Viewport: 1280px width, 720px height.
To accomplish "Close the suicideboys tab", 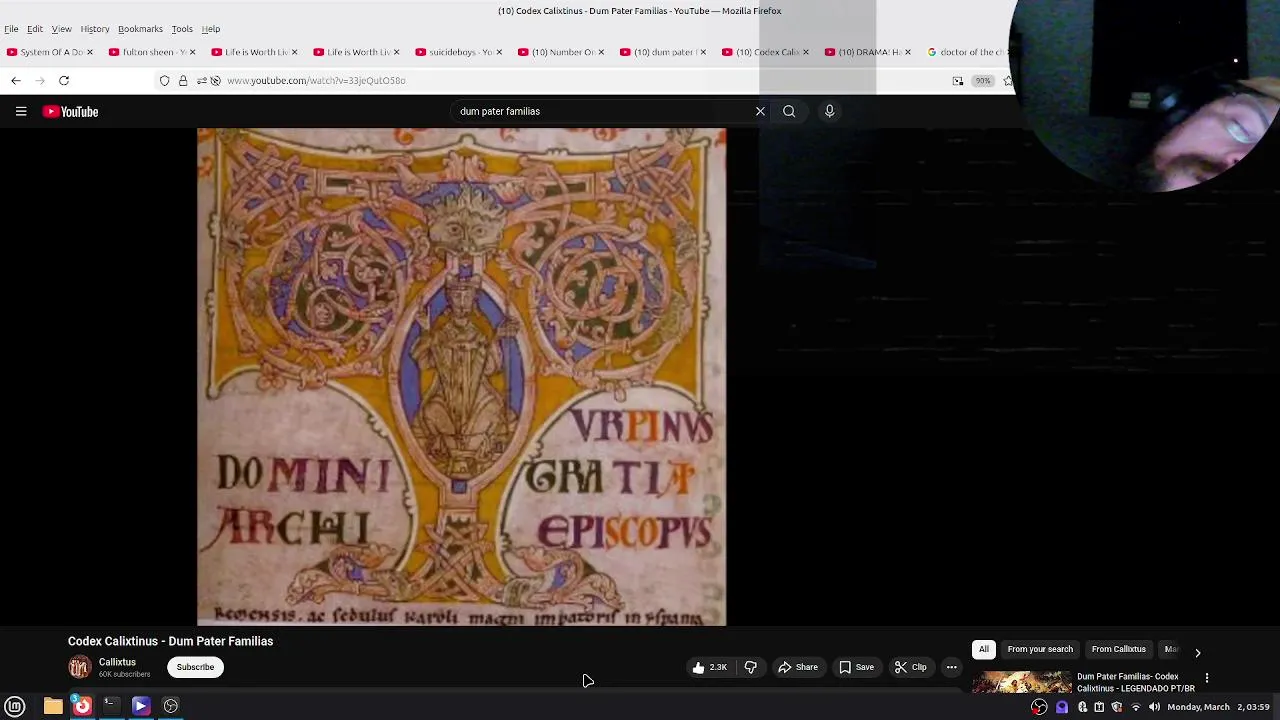I will point(498,52).
